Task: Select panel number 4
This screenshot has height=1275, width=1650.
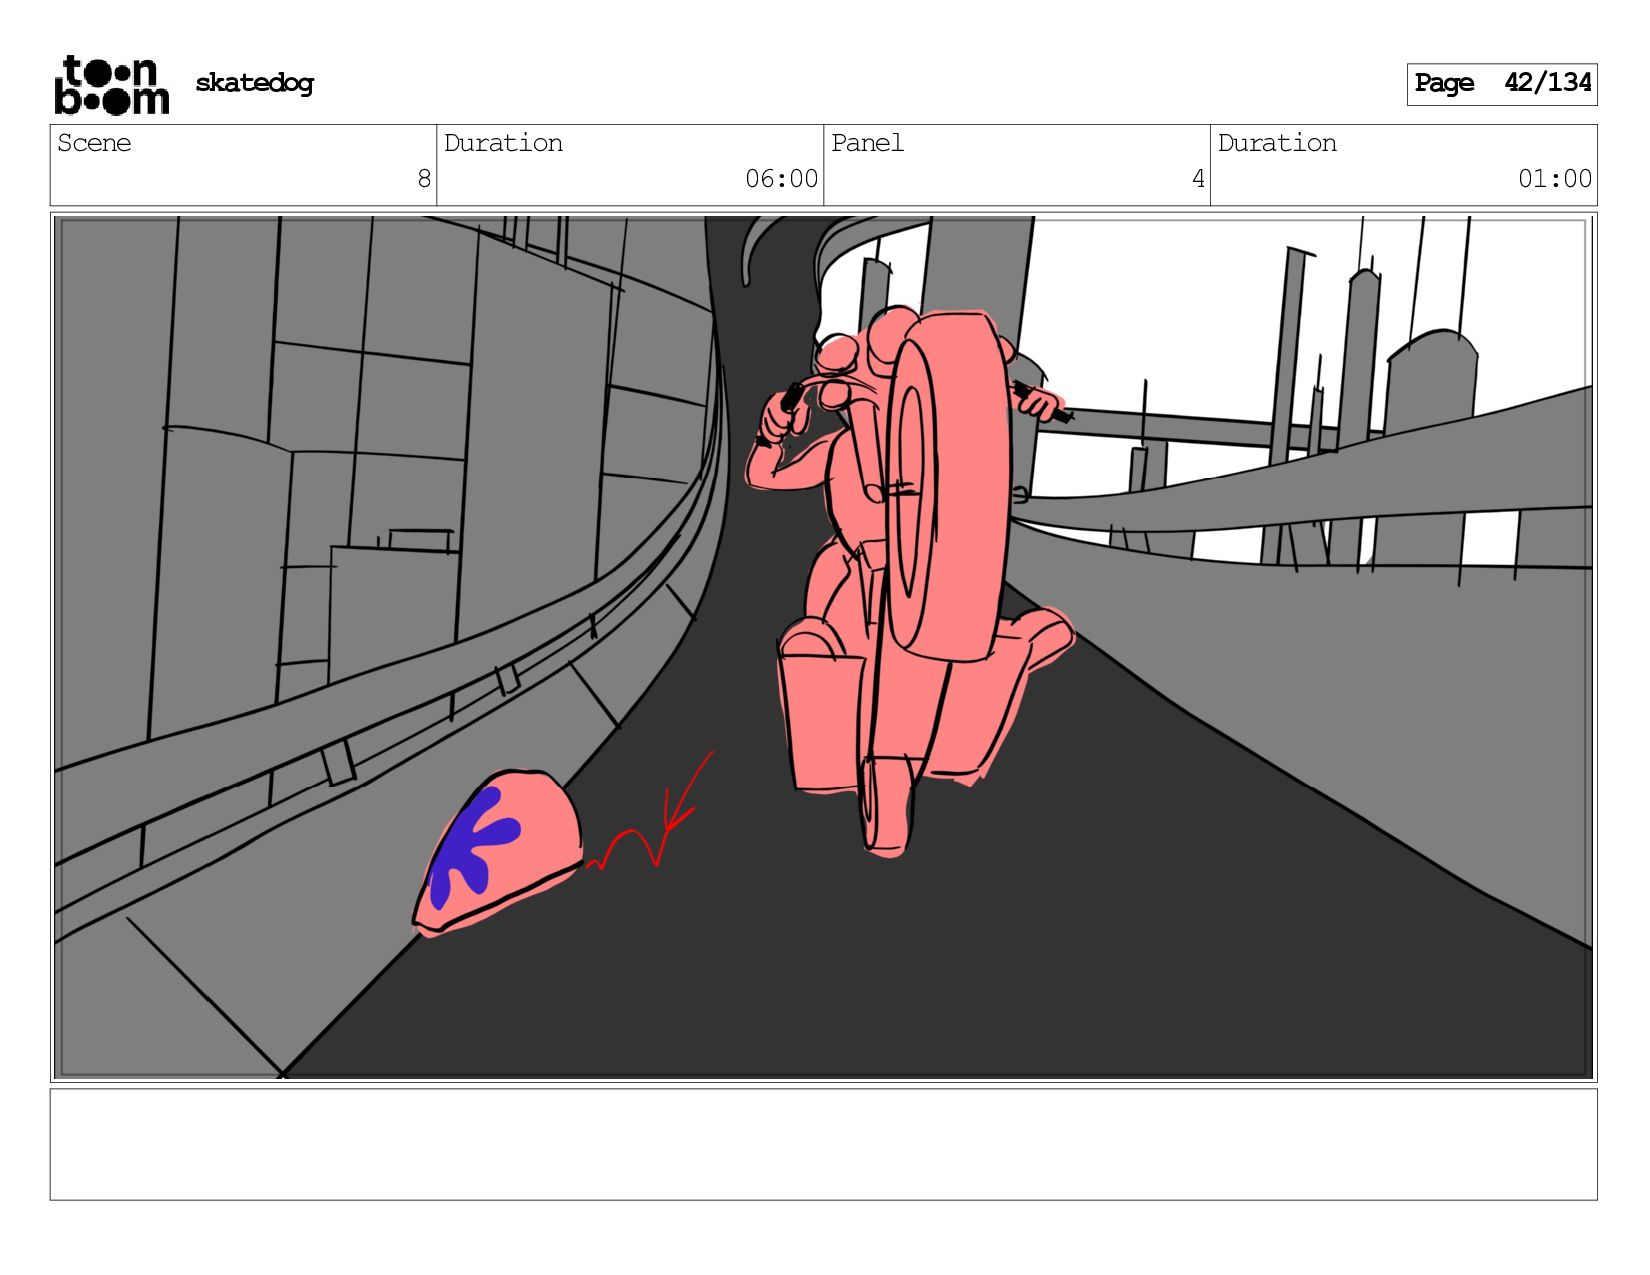Action: 1198,179
